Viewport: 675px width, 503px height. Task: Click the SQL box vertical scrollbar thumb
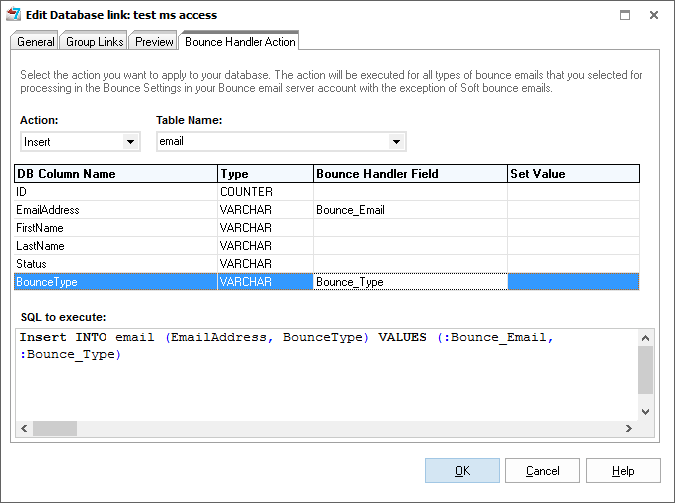click(x=645, y=370)
